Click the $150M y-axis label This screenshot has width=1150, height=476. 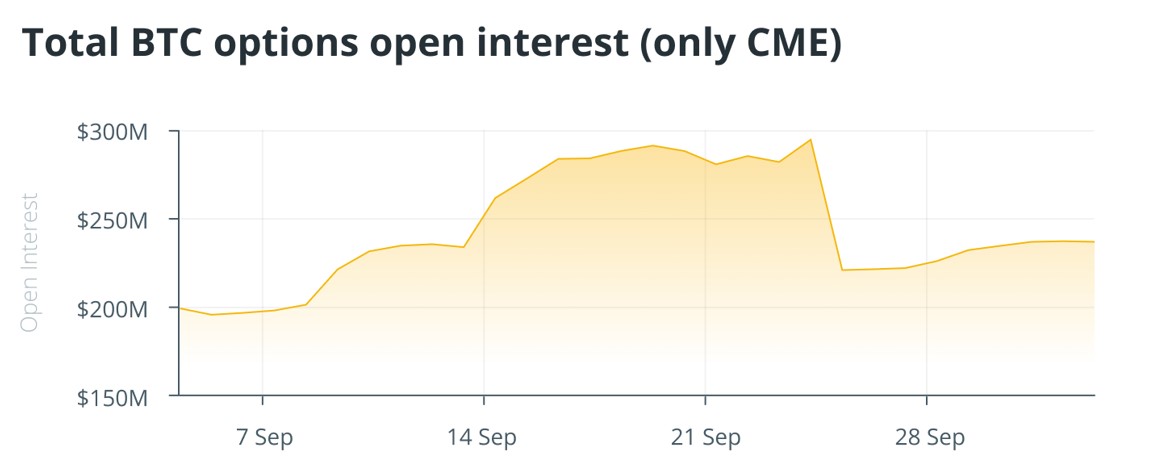click(x=112, y=398)
